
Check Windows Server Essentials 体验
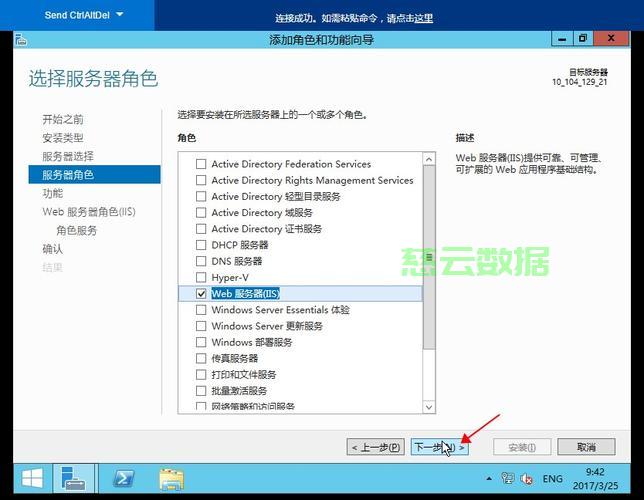point(201,310)
